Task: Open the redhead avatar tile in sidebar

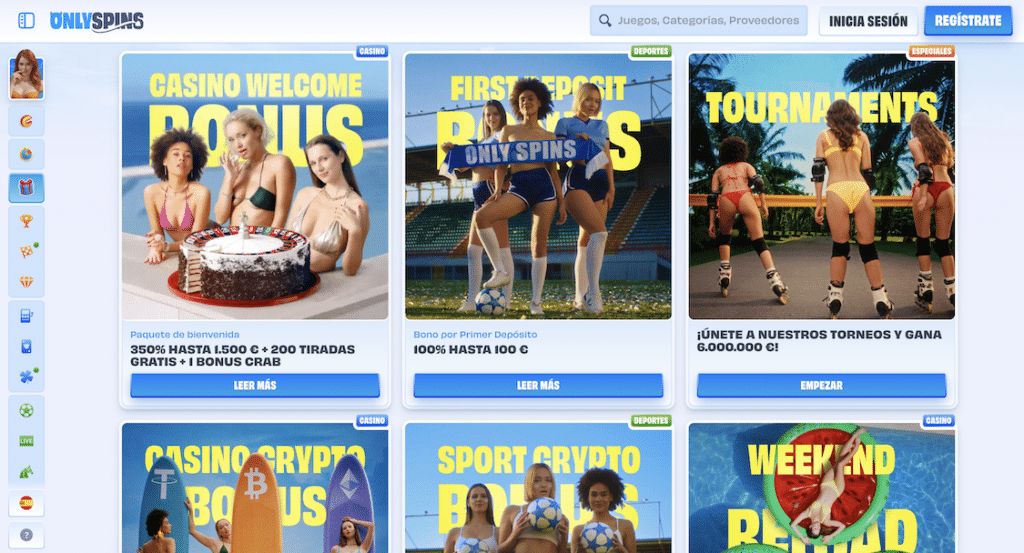Action: point(26,74)
